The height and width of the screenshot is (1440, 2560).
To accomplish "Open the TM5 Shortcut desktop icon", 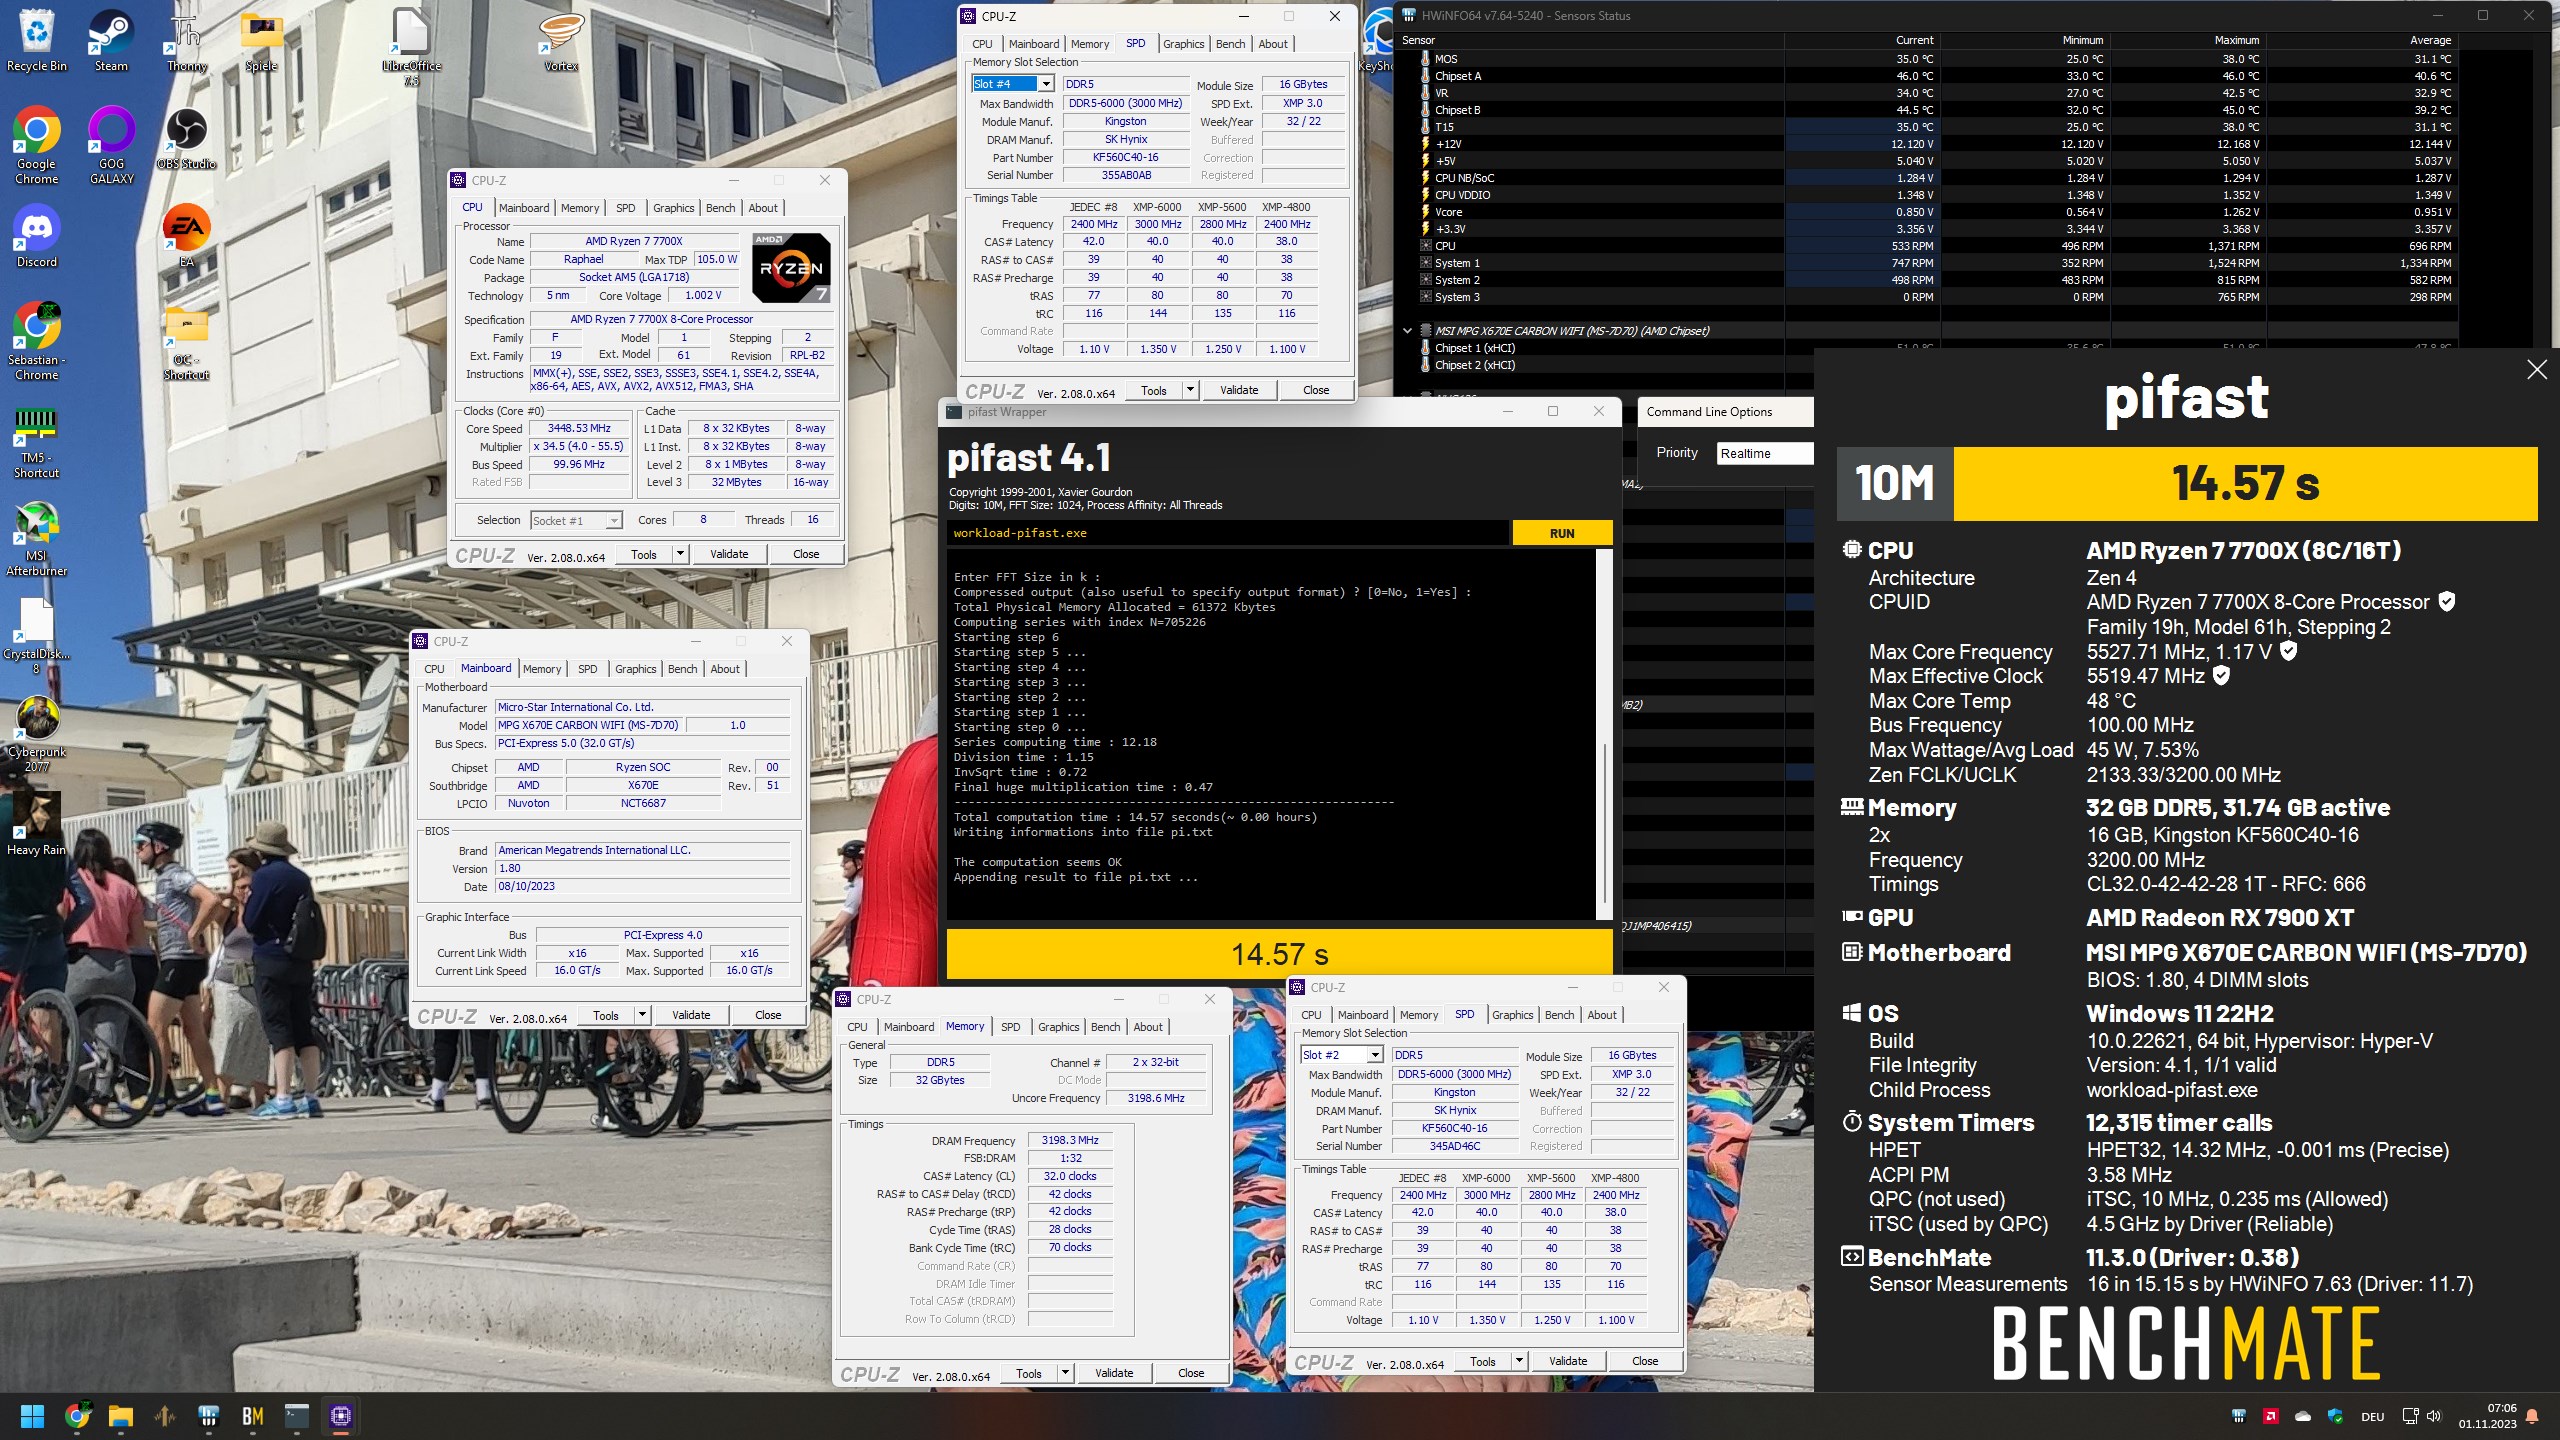I will pyautogui.click(x=36, y=443).
